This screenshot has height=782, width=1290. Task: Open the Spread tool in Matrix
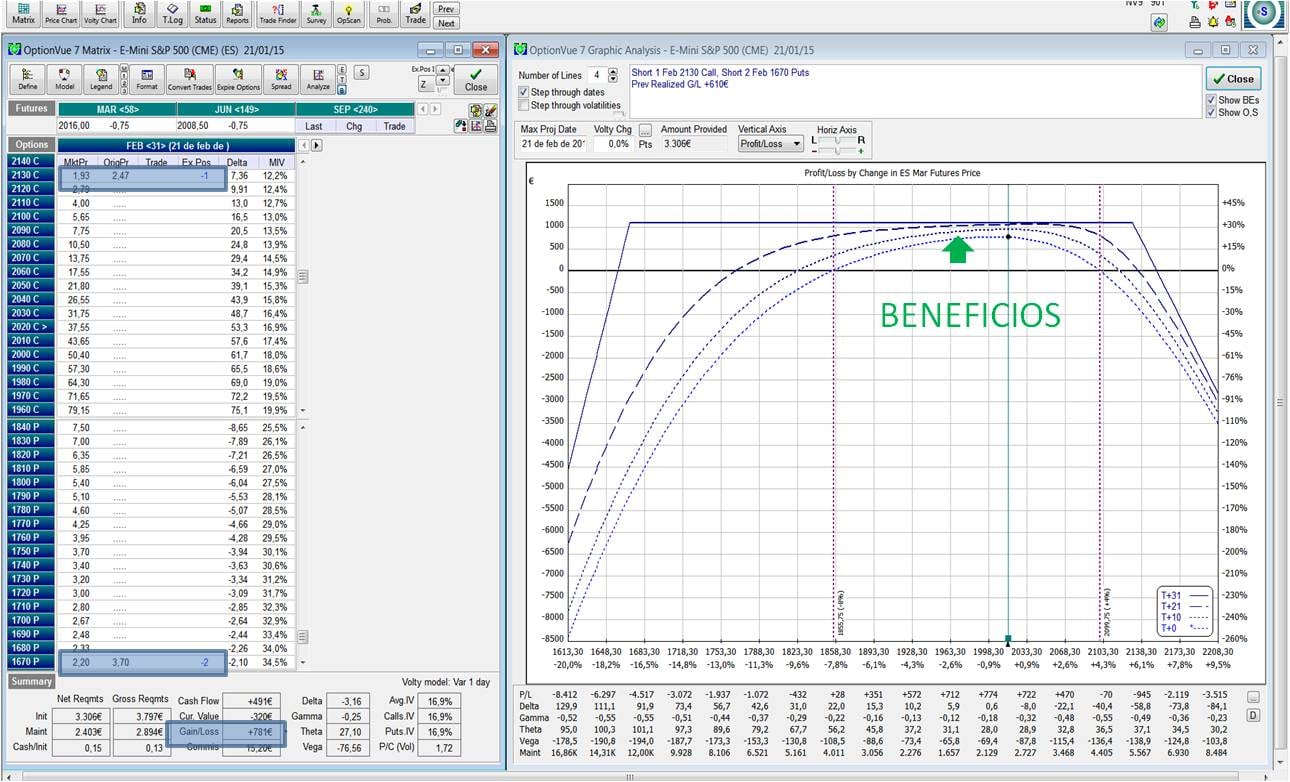pos(281,79)
